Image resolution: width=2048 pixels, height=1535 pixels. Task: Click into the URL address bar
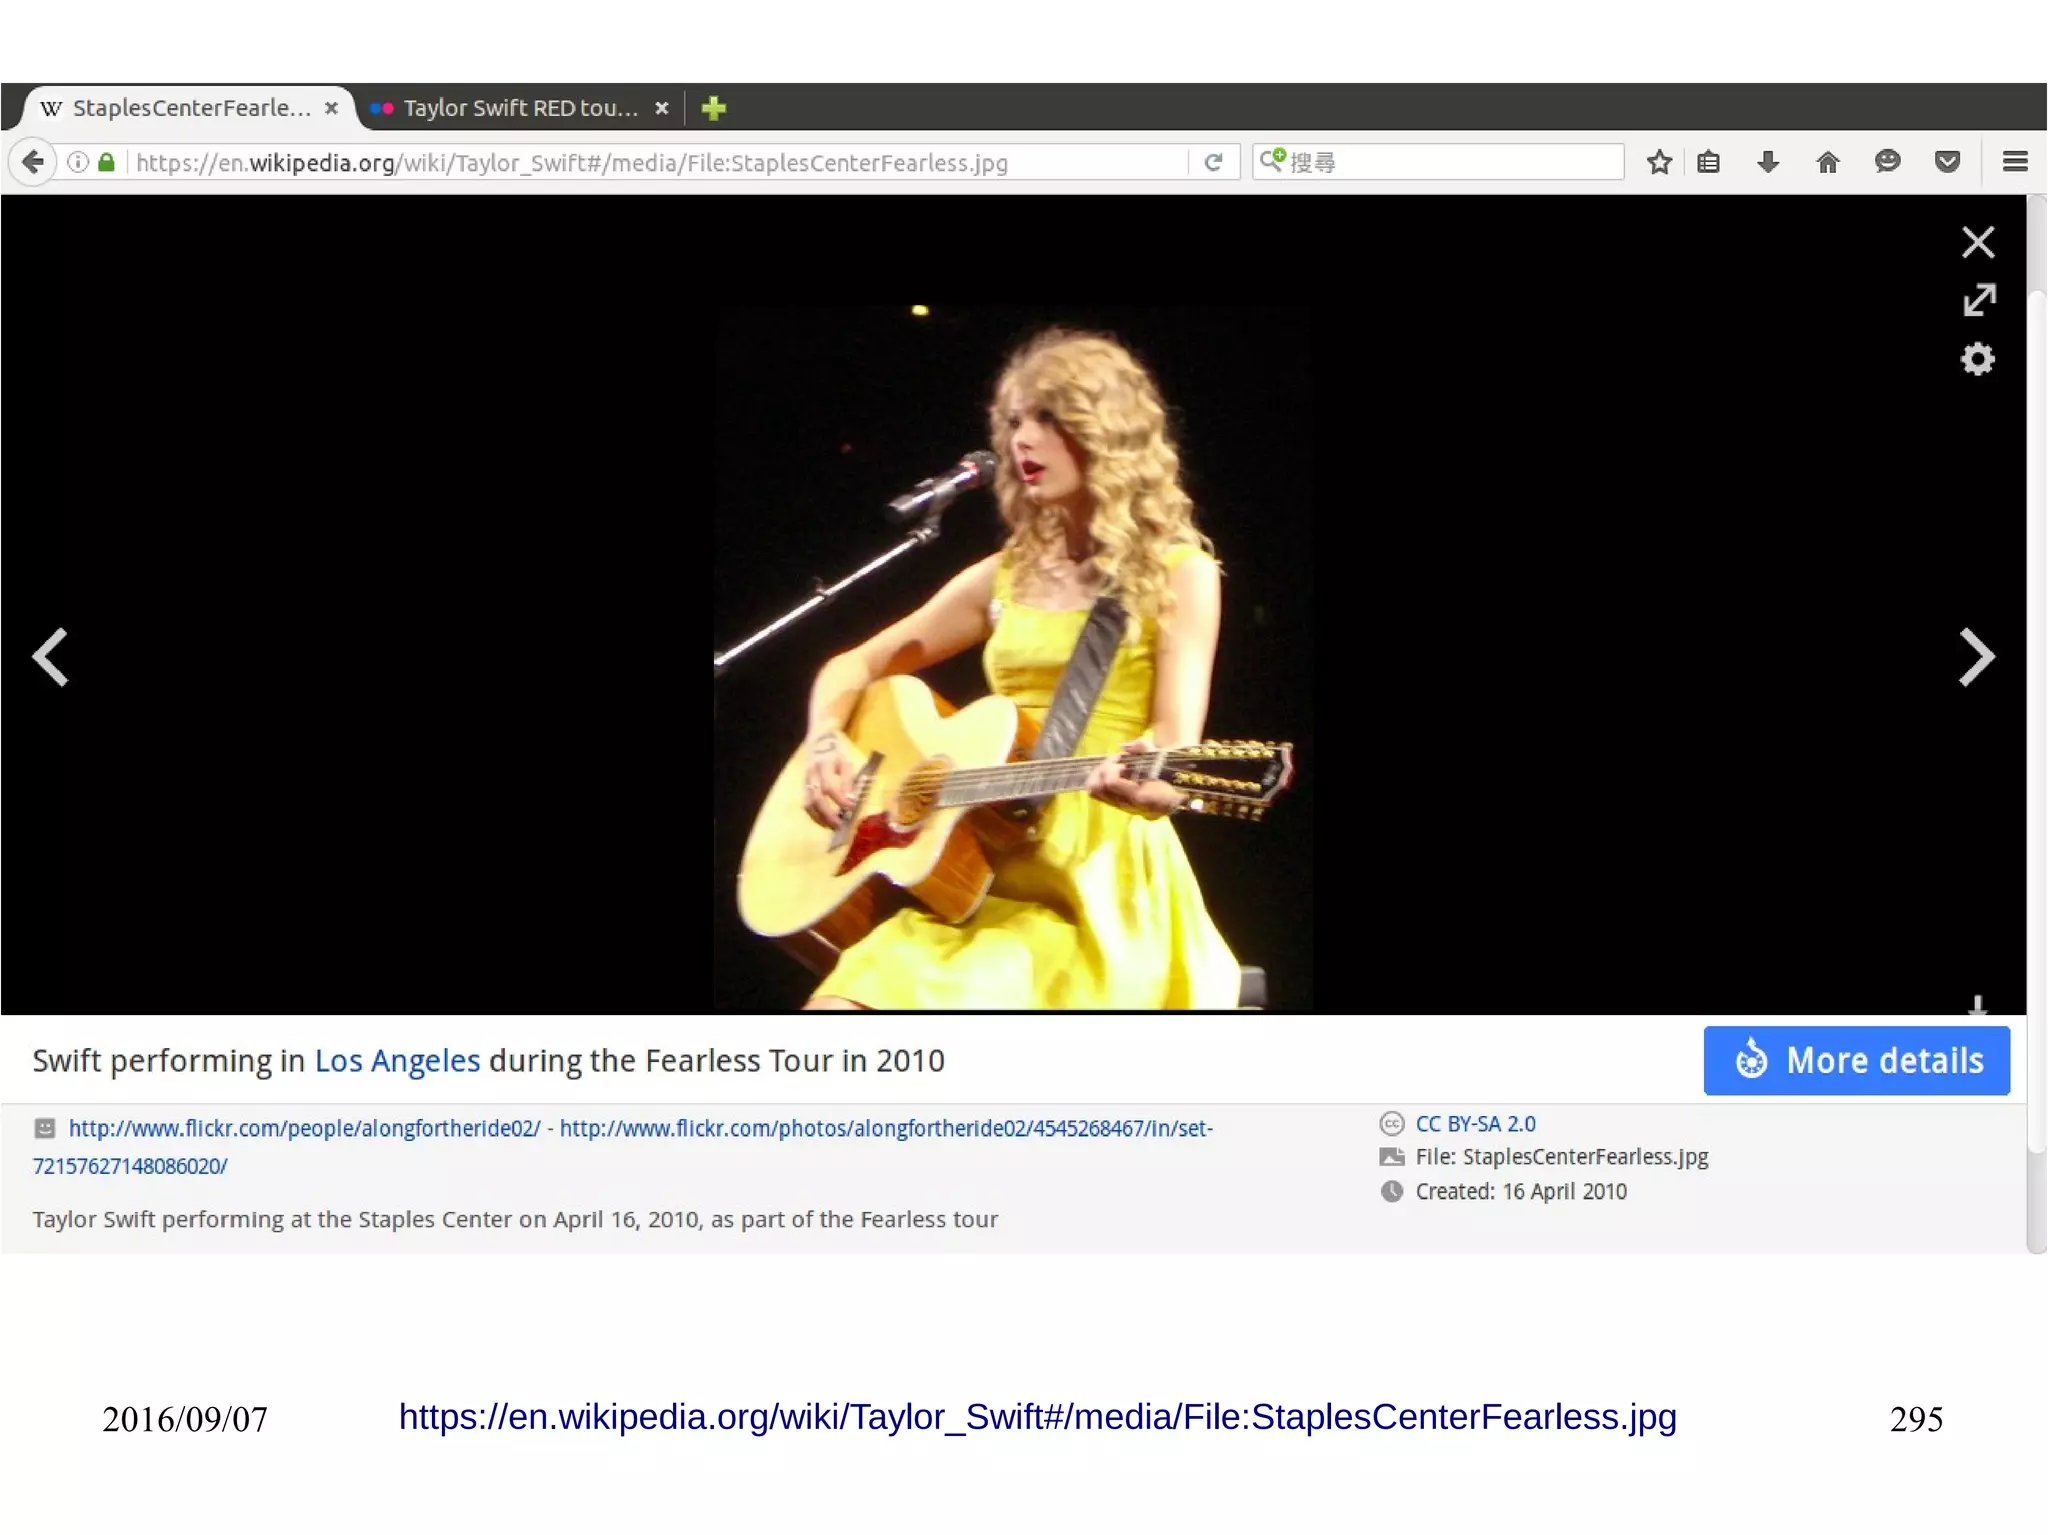[x=660, y=162]
